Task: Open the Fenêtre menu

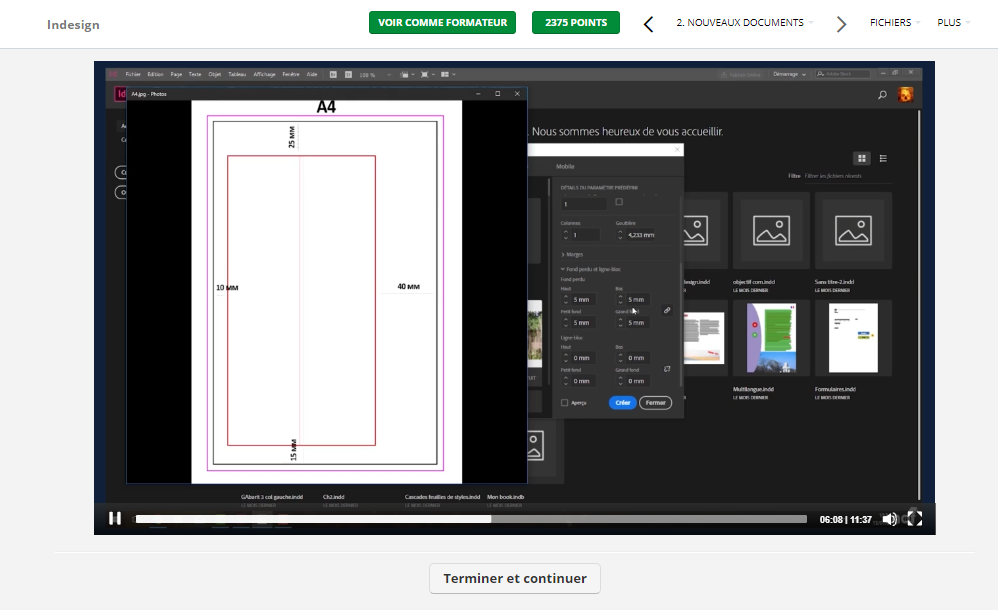Action: point(291,74)
